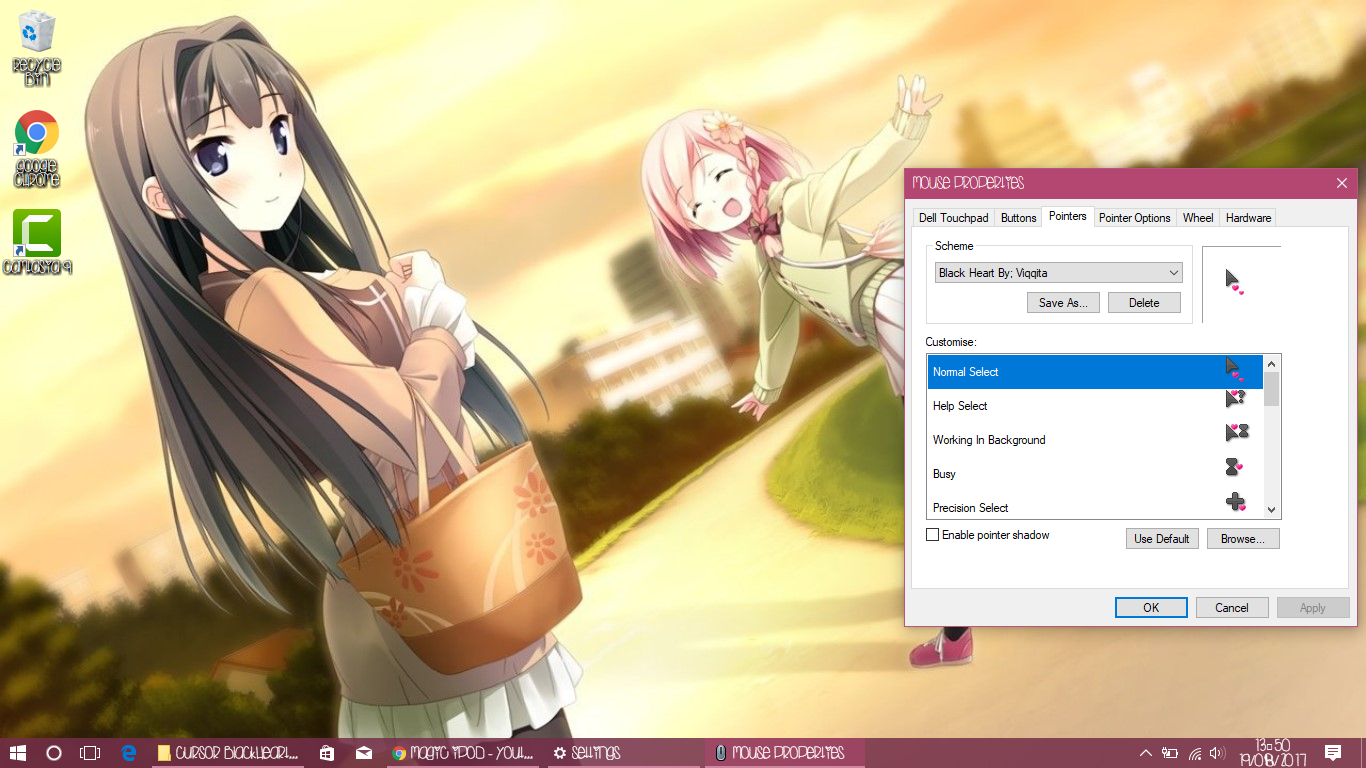Click the Apply button
Viewport: 1366px width, 768px height.
pos(1312,608)
